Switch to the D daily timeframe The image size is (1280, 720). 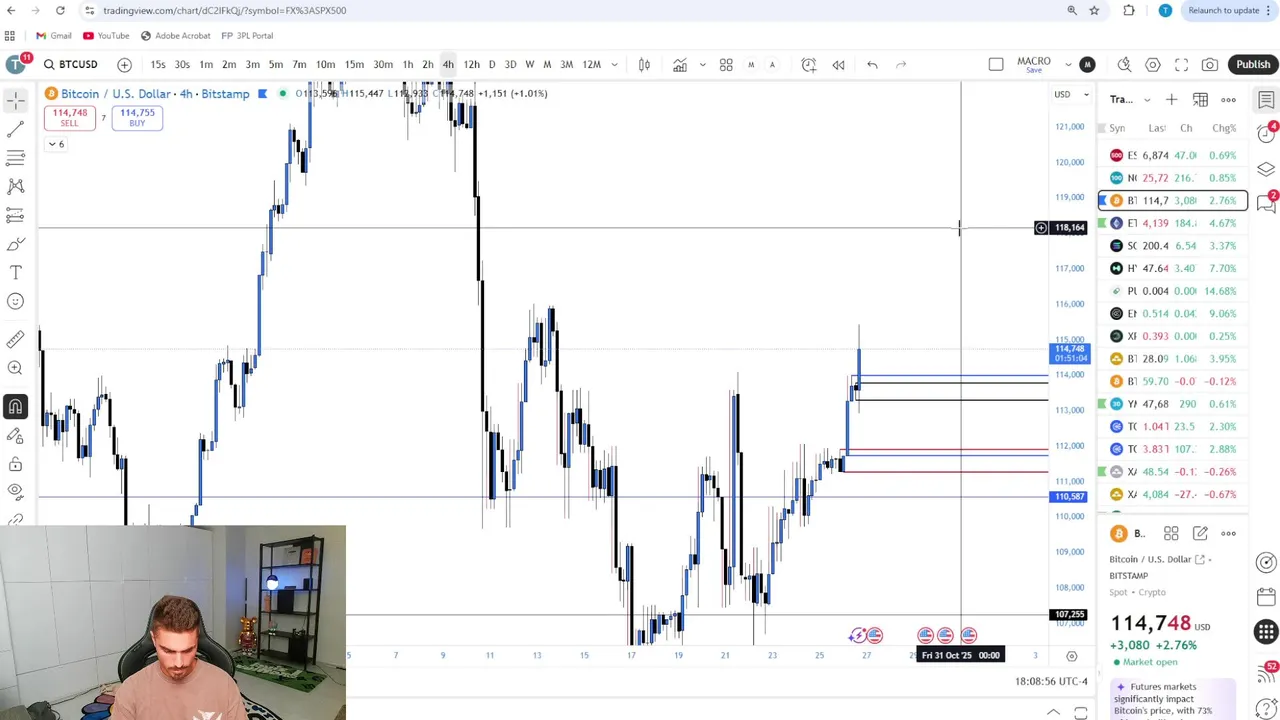[x=492, y=65]
